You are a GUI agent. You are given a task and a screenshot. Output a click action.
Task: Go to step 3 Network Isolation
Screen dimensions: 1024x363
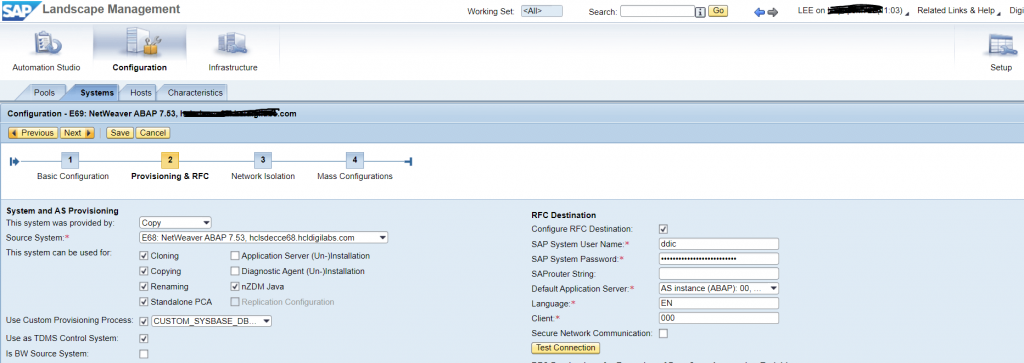[263, 160]
